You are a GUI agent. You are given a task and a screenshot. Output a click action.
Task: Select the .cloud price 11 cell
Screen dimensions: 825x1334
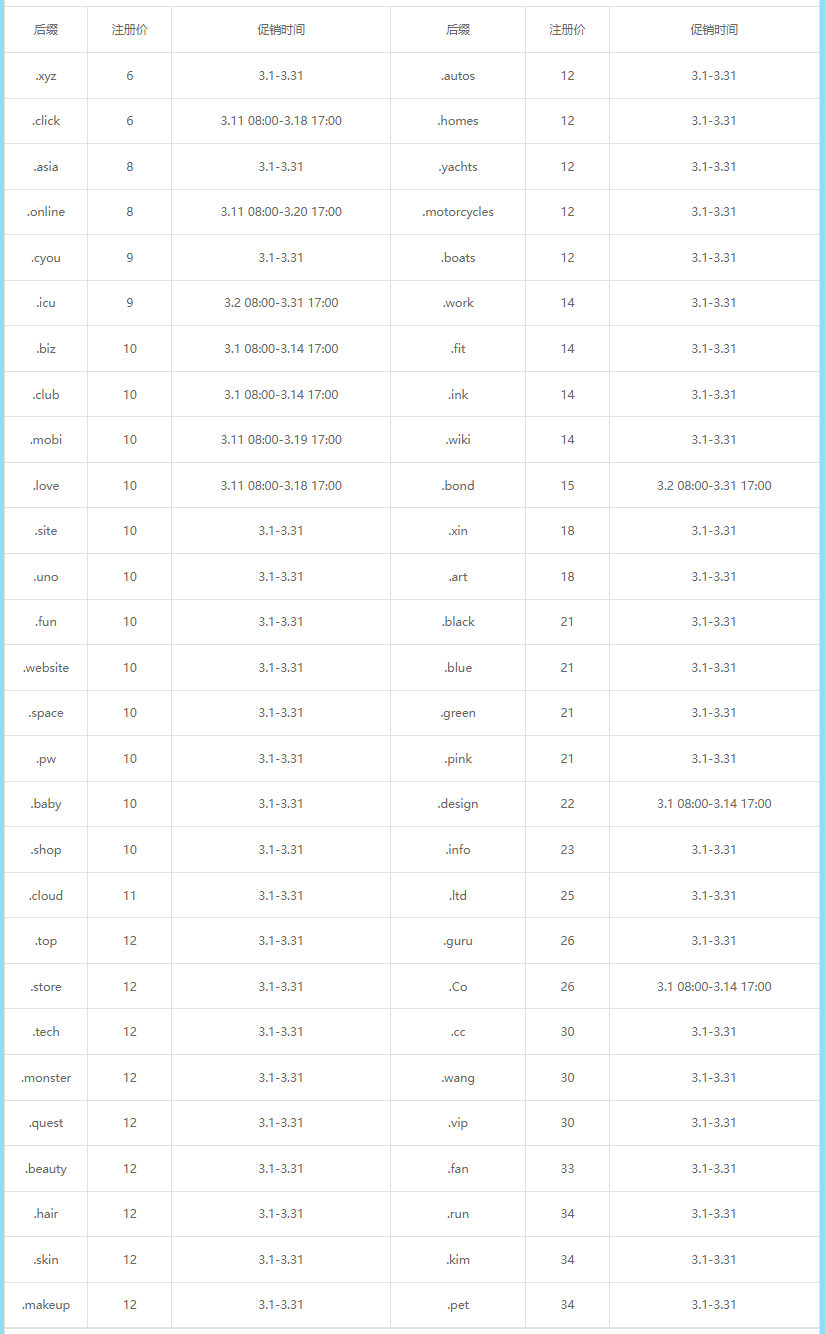click(x=130, y=896)
